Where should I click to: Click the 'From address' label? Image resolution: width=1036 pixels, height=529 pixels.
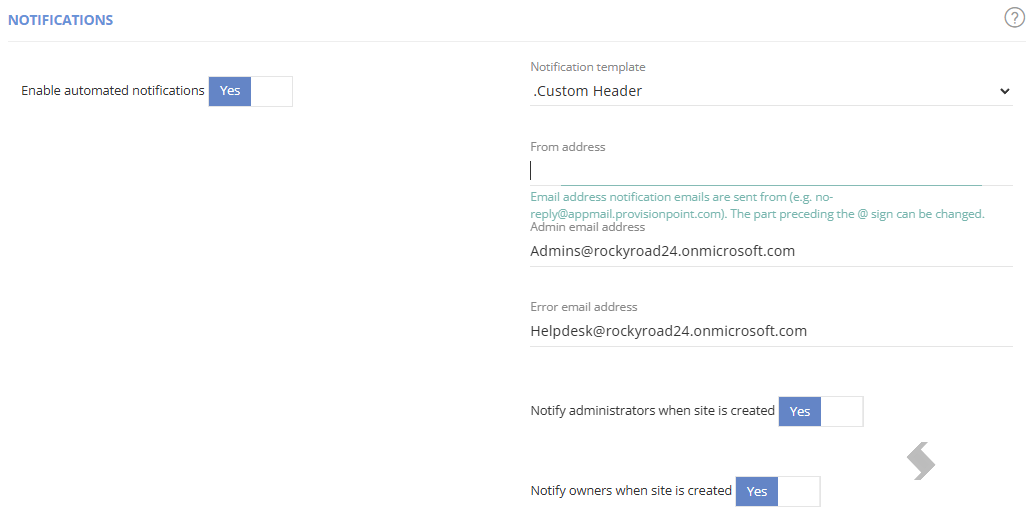(568, 147)
